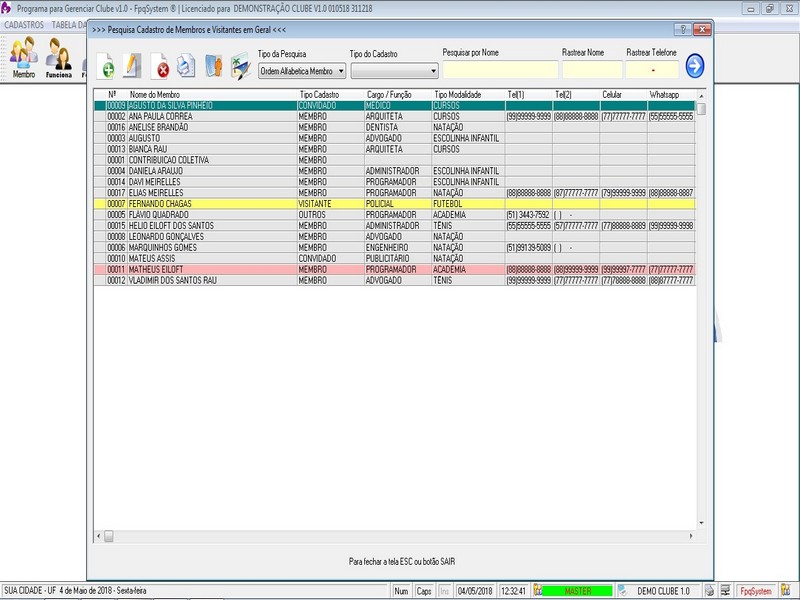The height and width of the screenshot is (600, 800).
Task: Click the icon beside DEMO CLUBE 1.0
Action: click(622, 591)
